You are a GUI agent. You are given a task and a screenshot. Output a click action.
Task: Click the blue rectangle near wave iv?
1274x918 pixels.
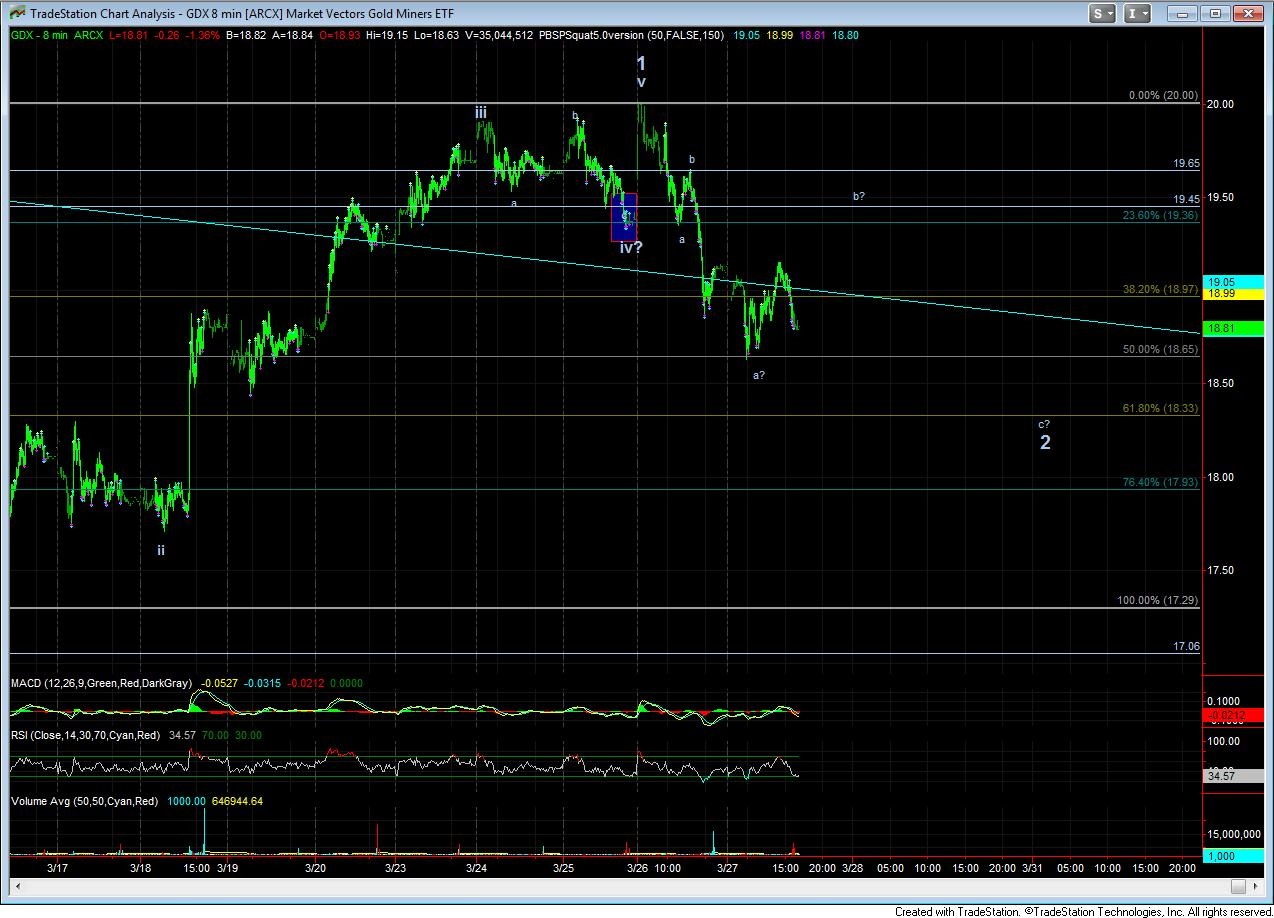[623, 217]
